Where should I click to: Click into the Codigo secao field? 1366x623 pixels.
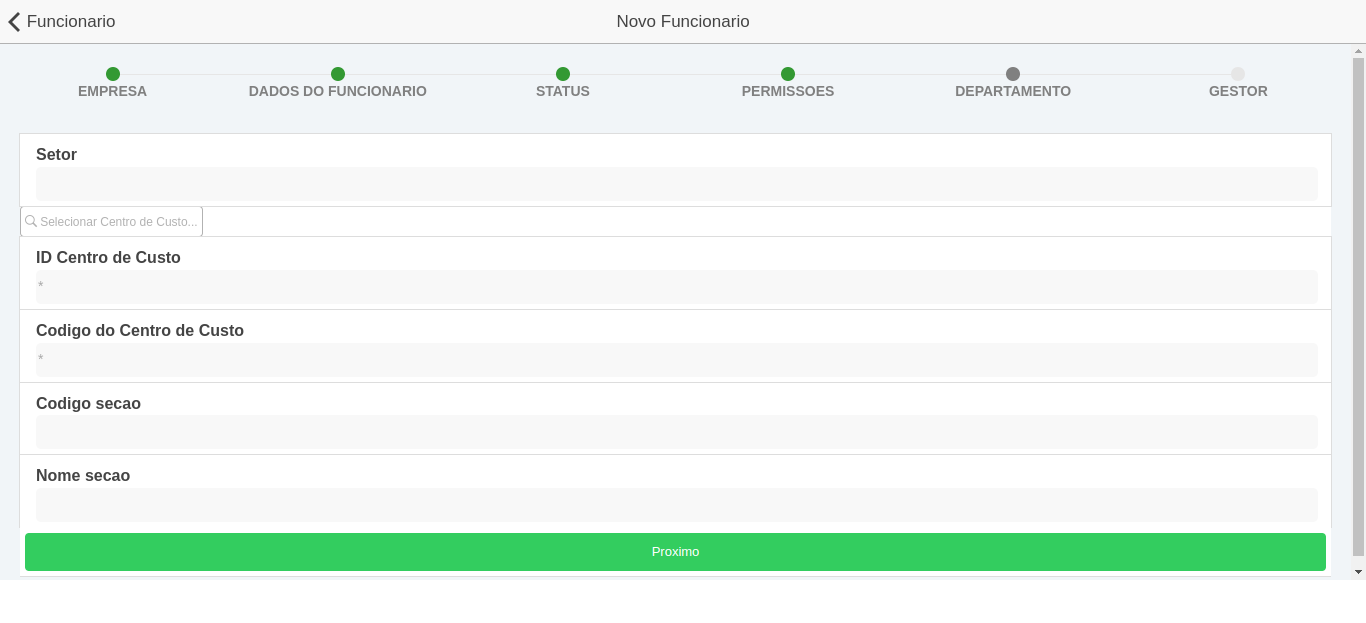pyautogui.click(x=676, y=432)
